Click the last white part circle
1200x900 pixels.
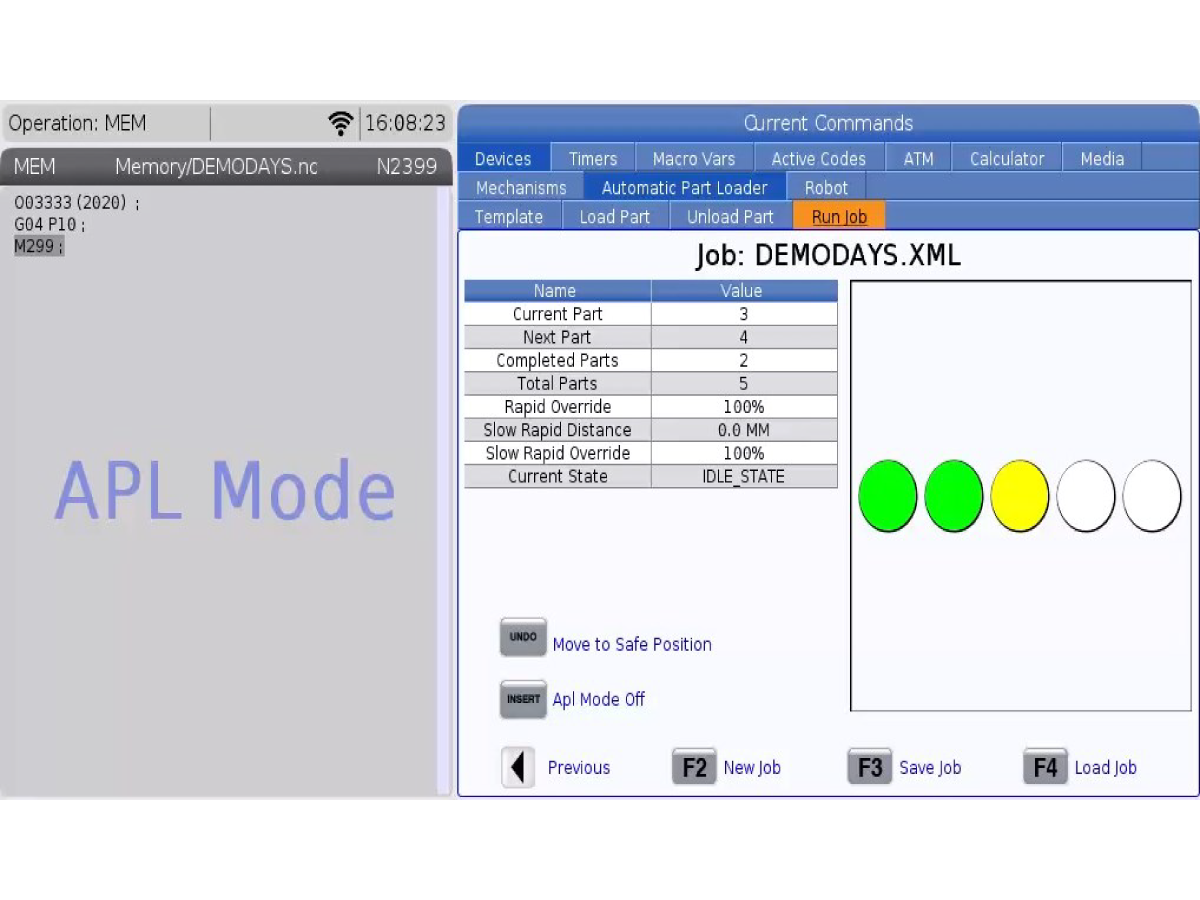[x=1151, y=496]
